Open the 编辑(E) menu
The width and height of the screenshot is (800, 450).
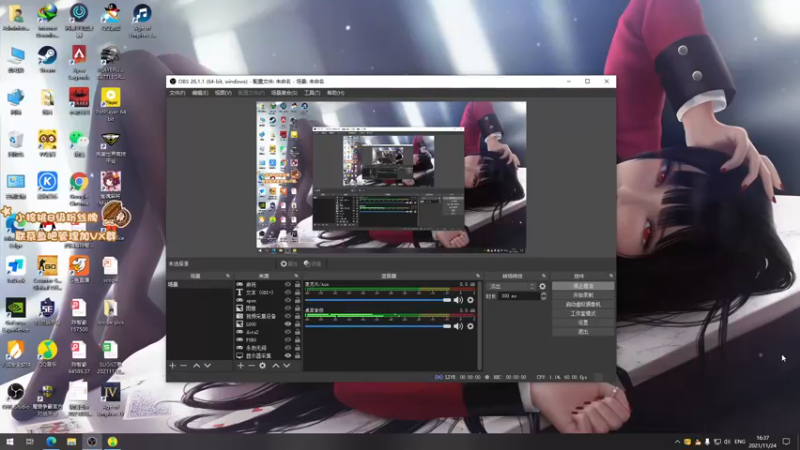[200, 93]
